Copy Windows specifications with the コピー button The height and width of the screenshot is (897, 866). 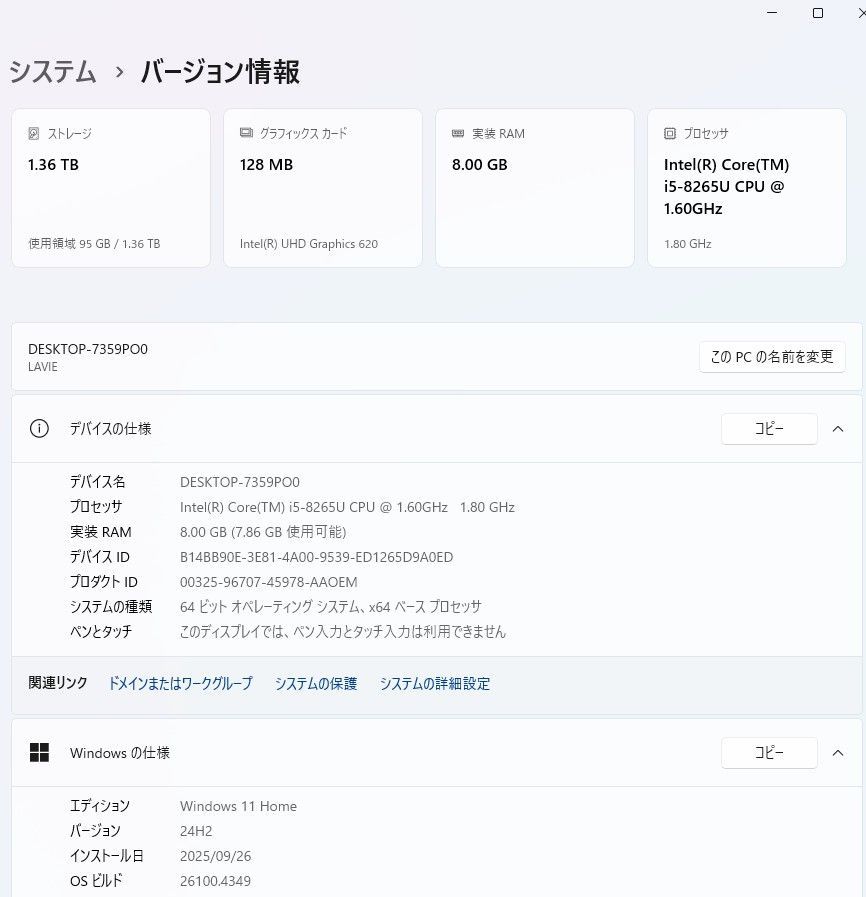pyautogui.click(x=768, y=752)
